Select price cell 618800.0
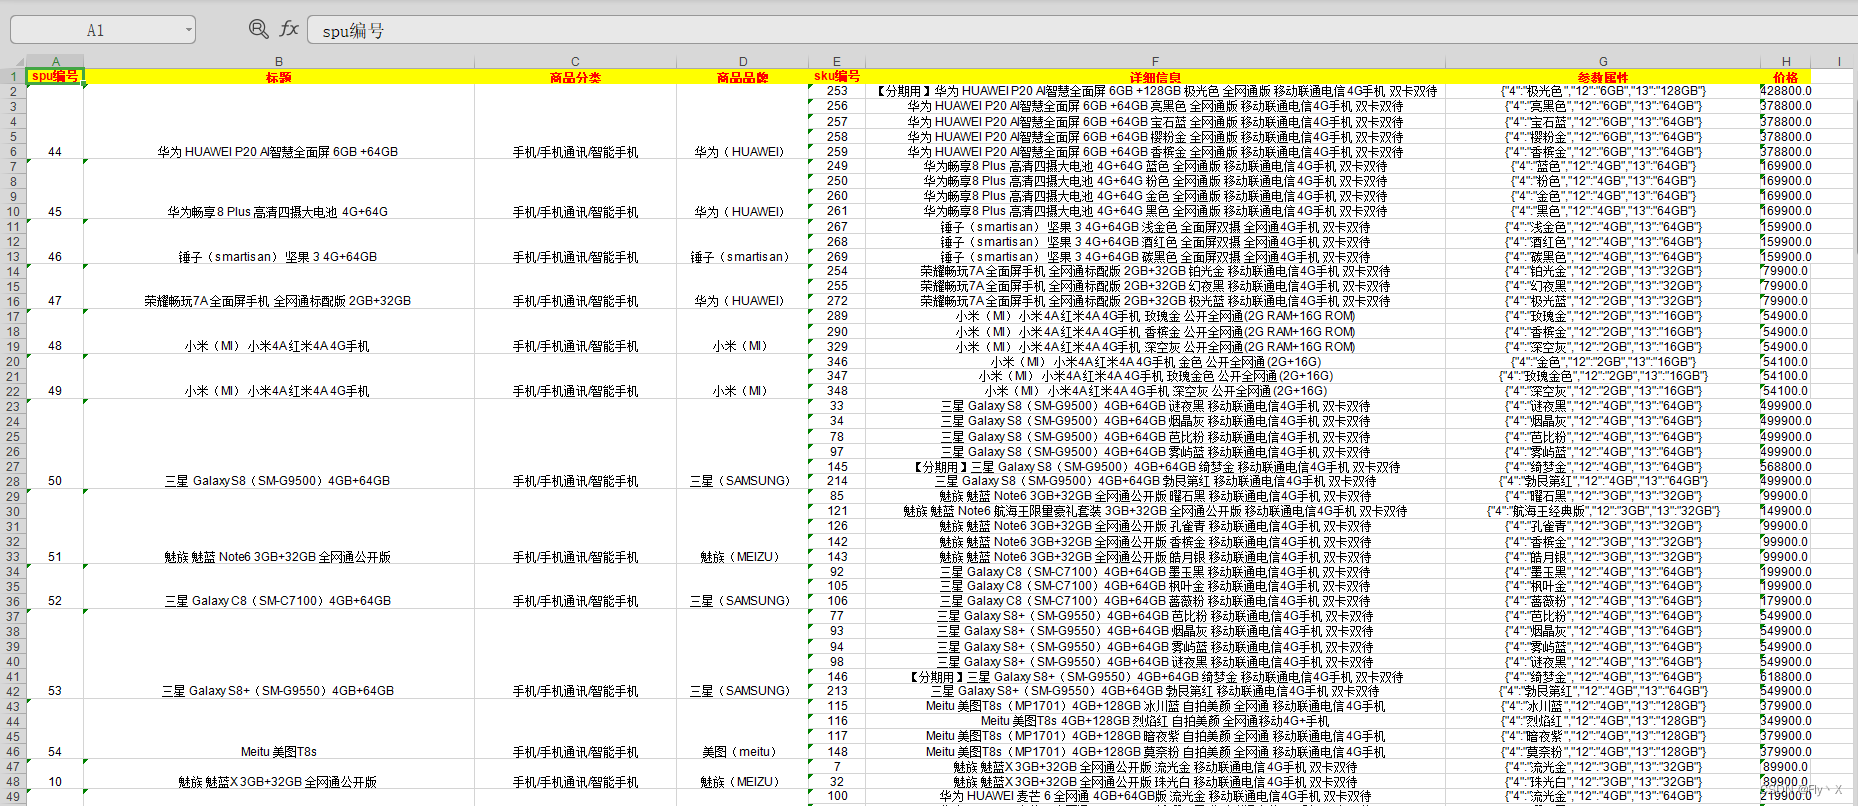The height and width of the screenshot is (806, 1858). 1786,677
